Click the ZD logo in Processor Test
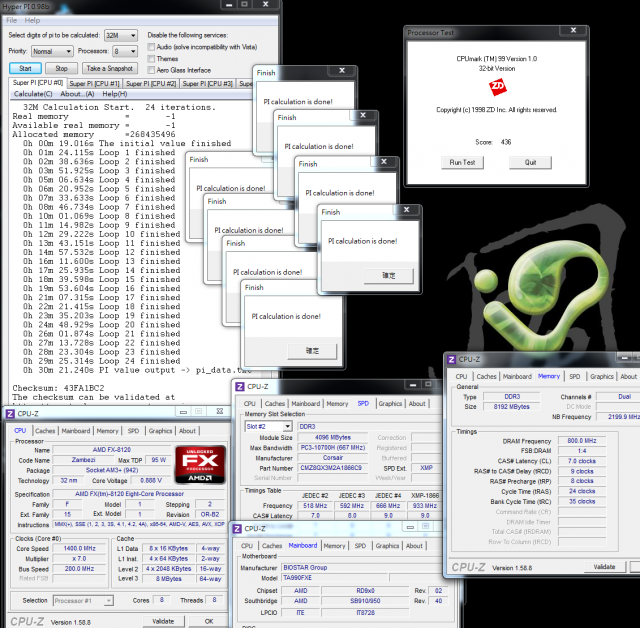The height and width of the screenshot is (628, 640). (497, 87)
